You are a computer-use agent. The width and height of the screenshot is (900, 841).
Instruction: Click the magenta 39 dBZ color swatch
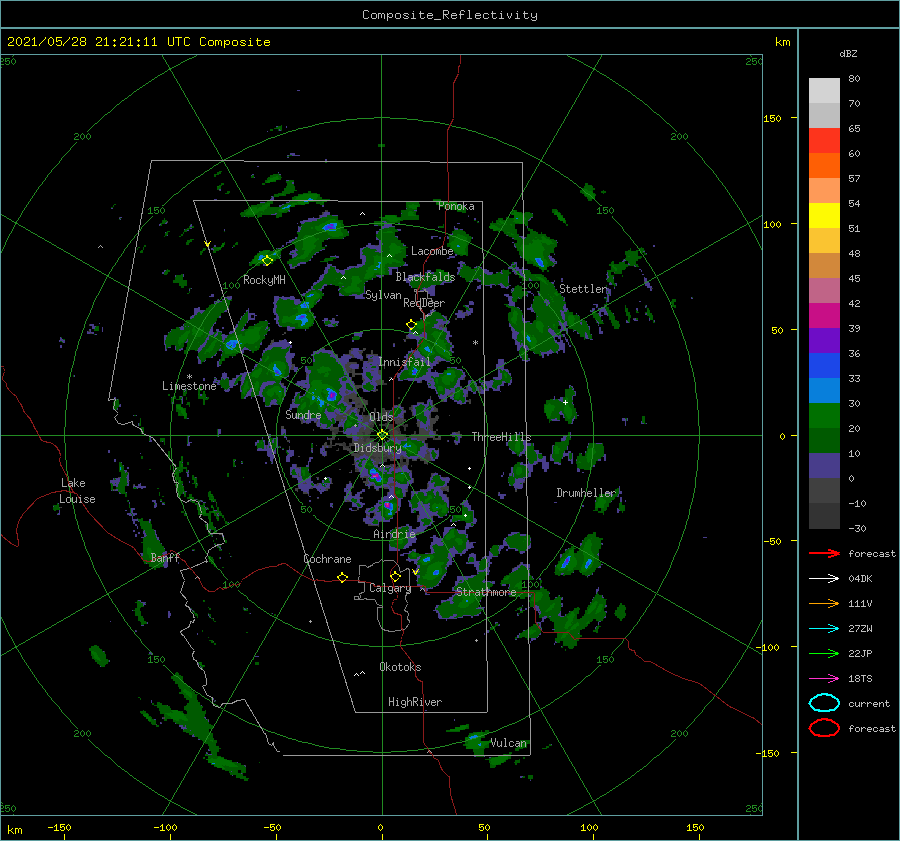(x=824, y=316)
